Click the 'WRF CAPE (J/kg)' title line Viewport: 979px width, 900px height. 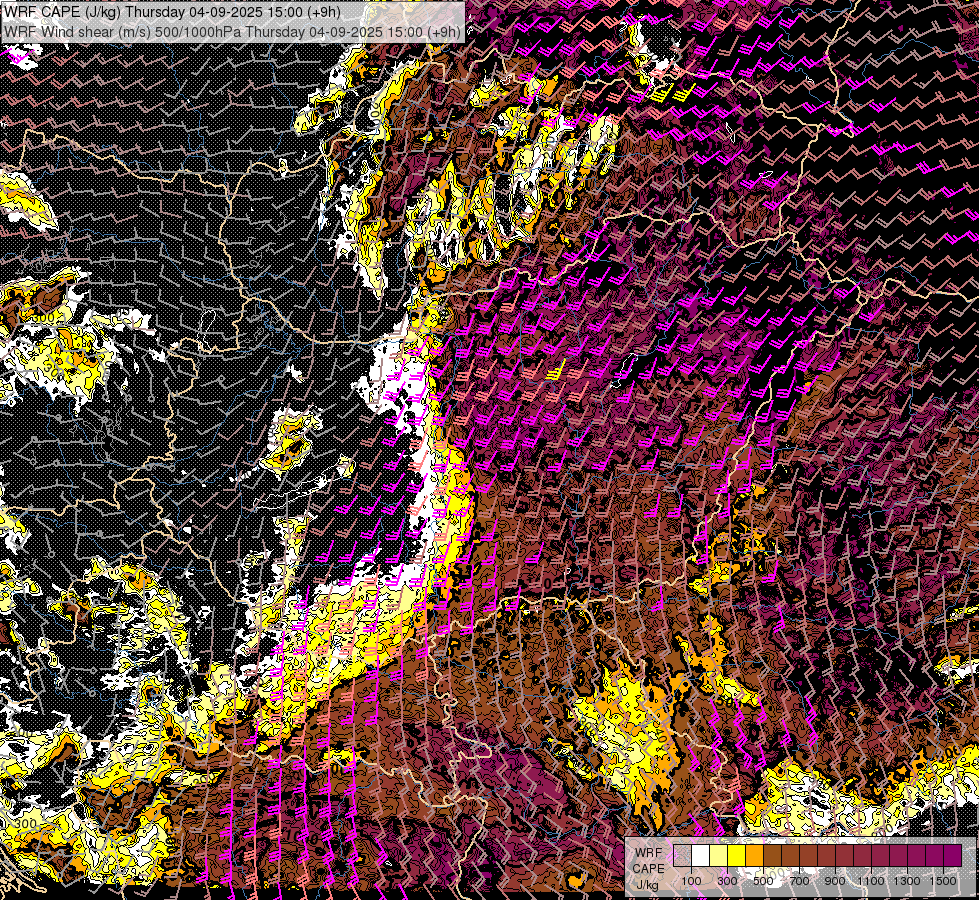(172, 12)
